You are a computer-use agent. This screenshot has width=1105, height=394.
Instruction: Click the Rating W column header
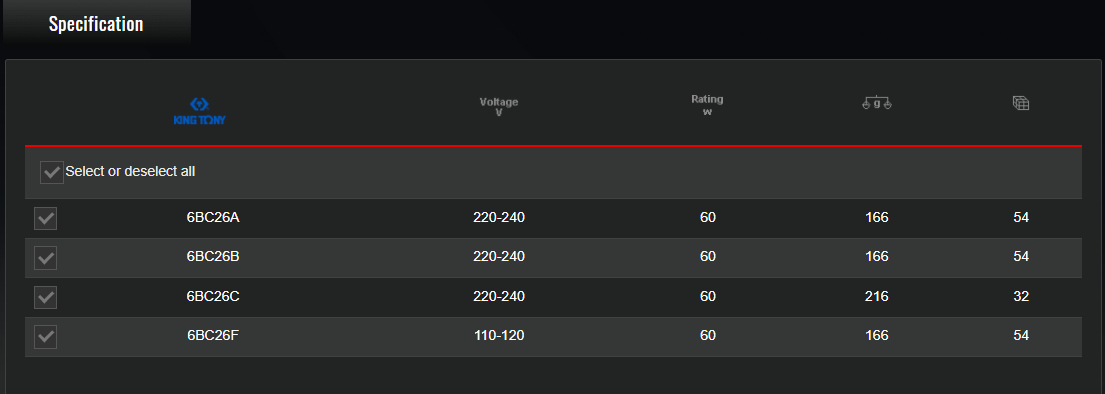[x=708, y=106]
